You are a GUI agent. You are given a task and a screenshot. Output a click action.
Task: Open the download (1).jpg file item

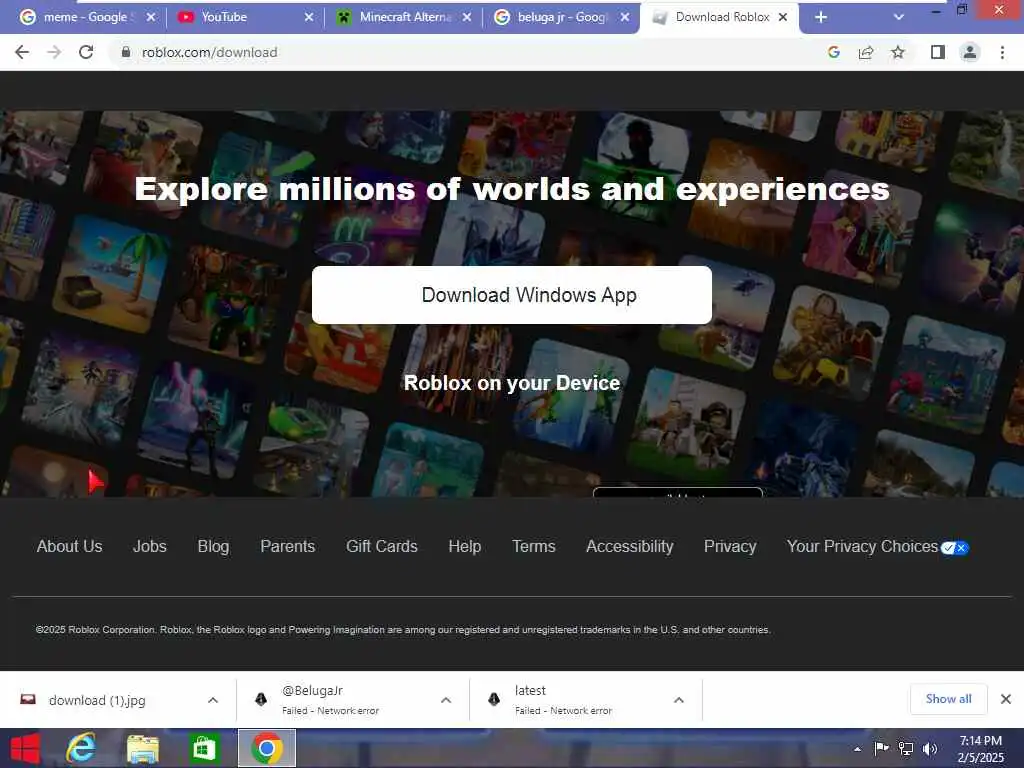coord(98,700)
